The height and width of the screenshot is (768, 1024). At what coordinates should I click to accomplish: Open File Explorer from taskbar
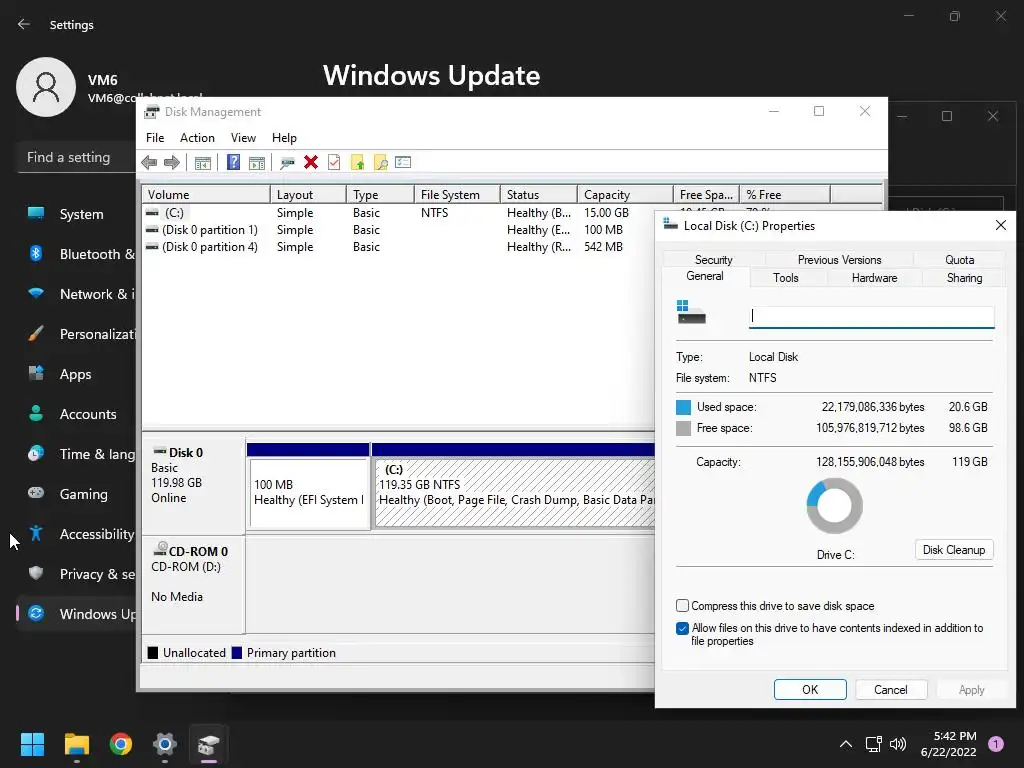pos(76,744)
